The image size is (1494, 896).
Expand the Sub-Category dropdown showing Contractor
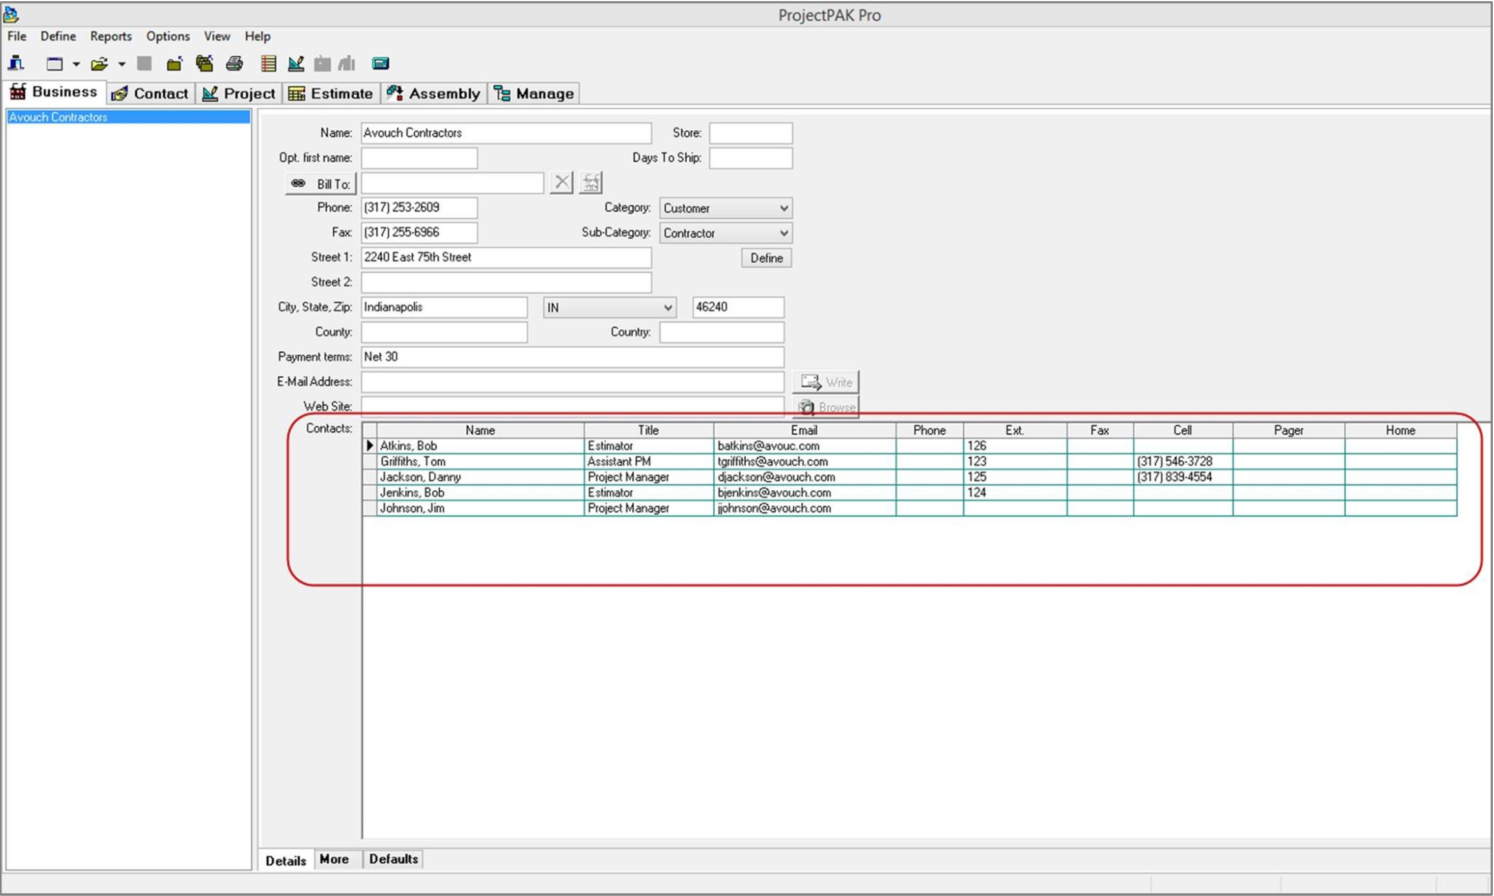click(x=783, y=232)
